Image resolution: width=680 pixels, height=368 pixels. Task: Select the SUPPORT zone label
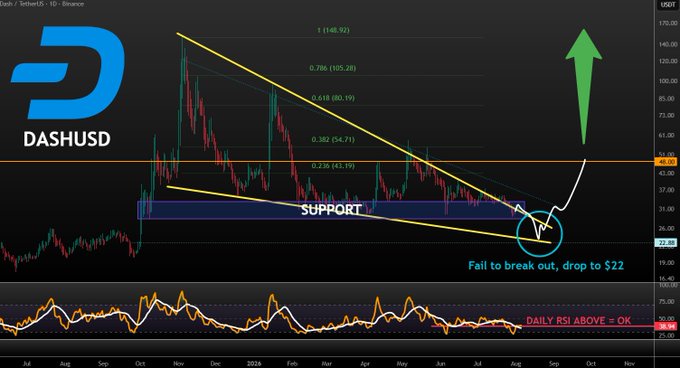click(x=331, y=210)
